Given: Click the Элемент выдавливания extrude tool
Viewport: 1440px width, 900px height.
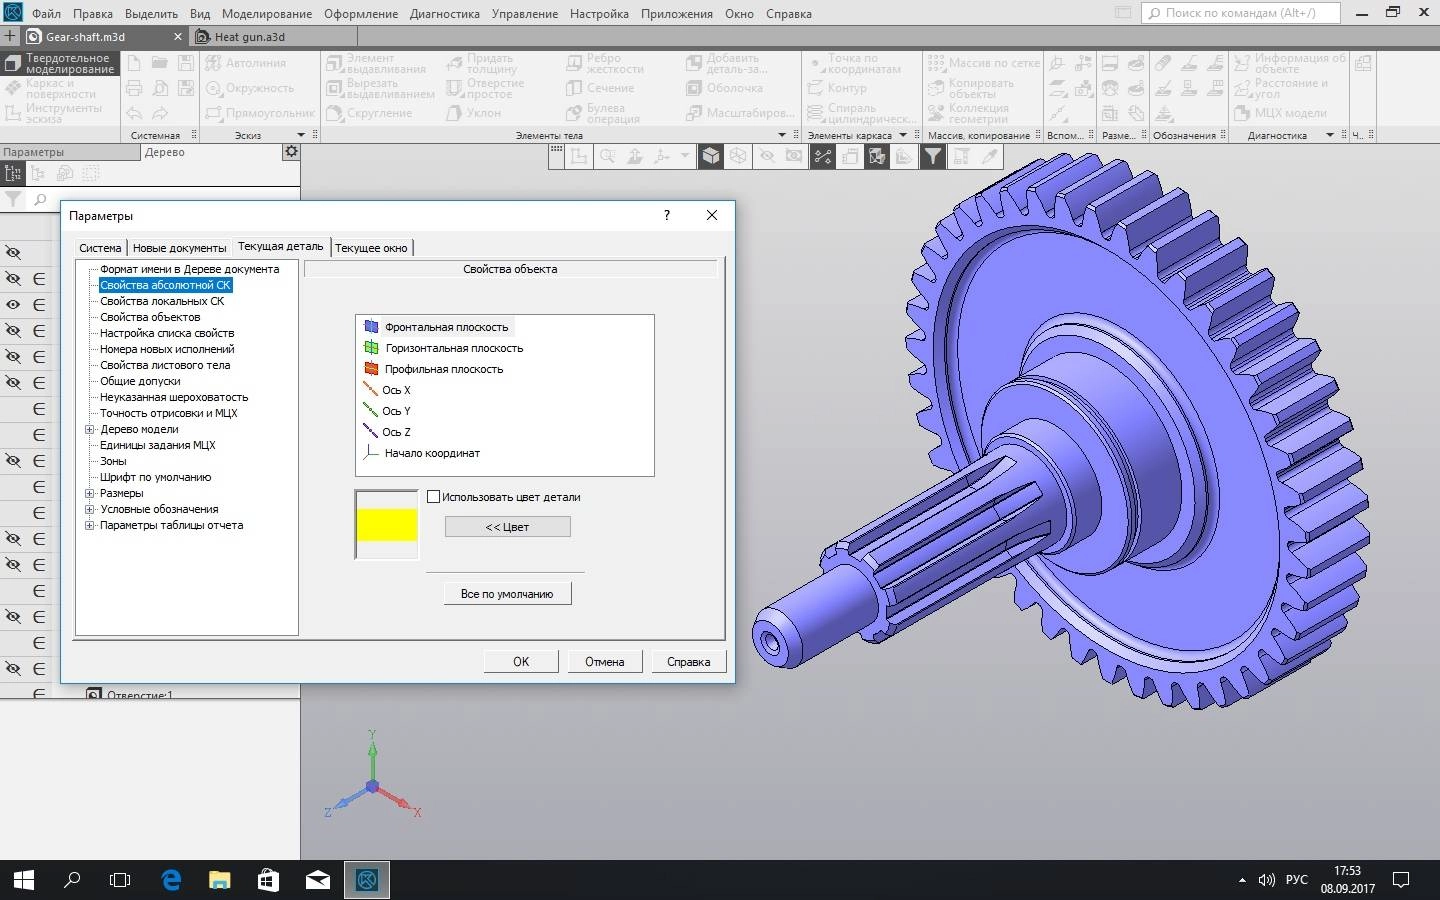Looking at the screenshot, I should [x=377, y=63].
